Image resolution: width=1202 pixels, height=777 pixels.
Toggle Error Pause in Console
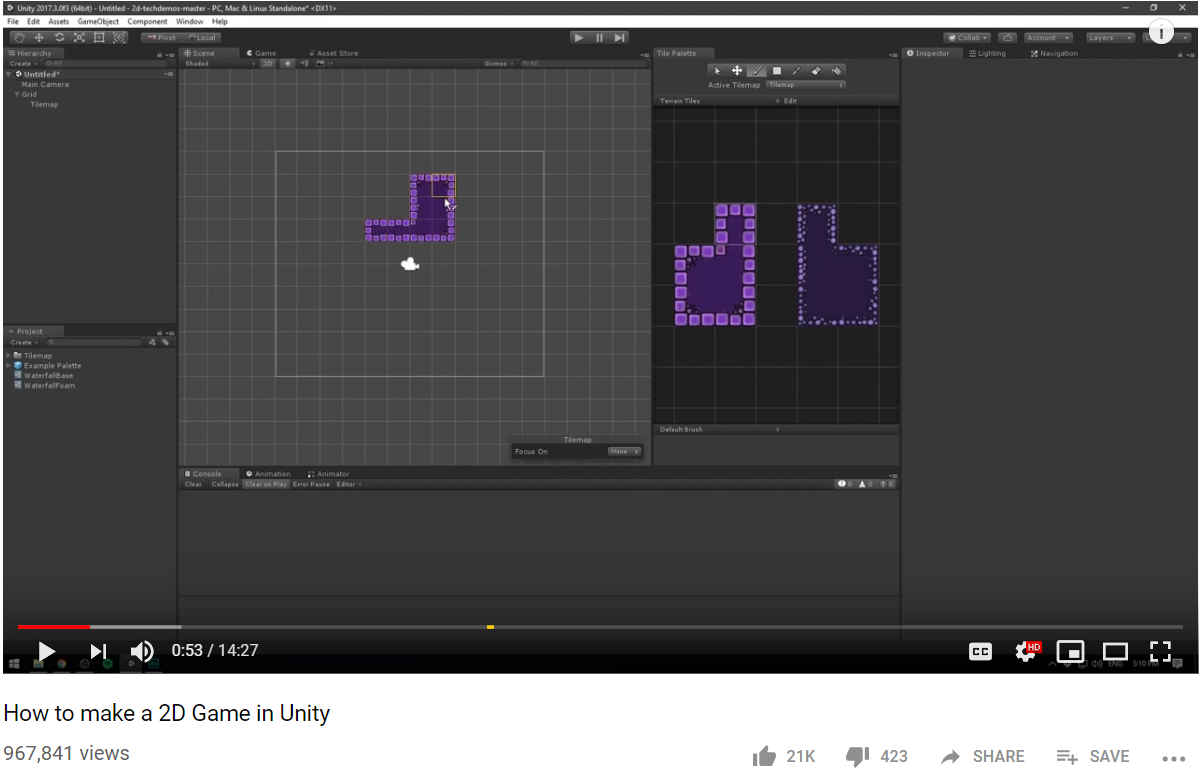click(x=311, y=484)
